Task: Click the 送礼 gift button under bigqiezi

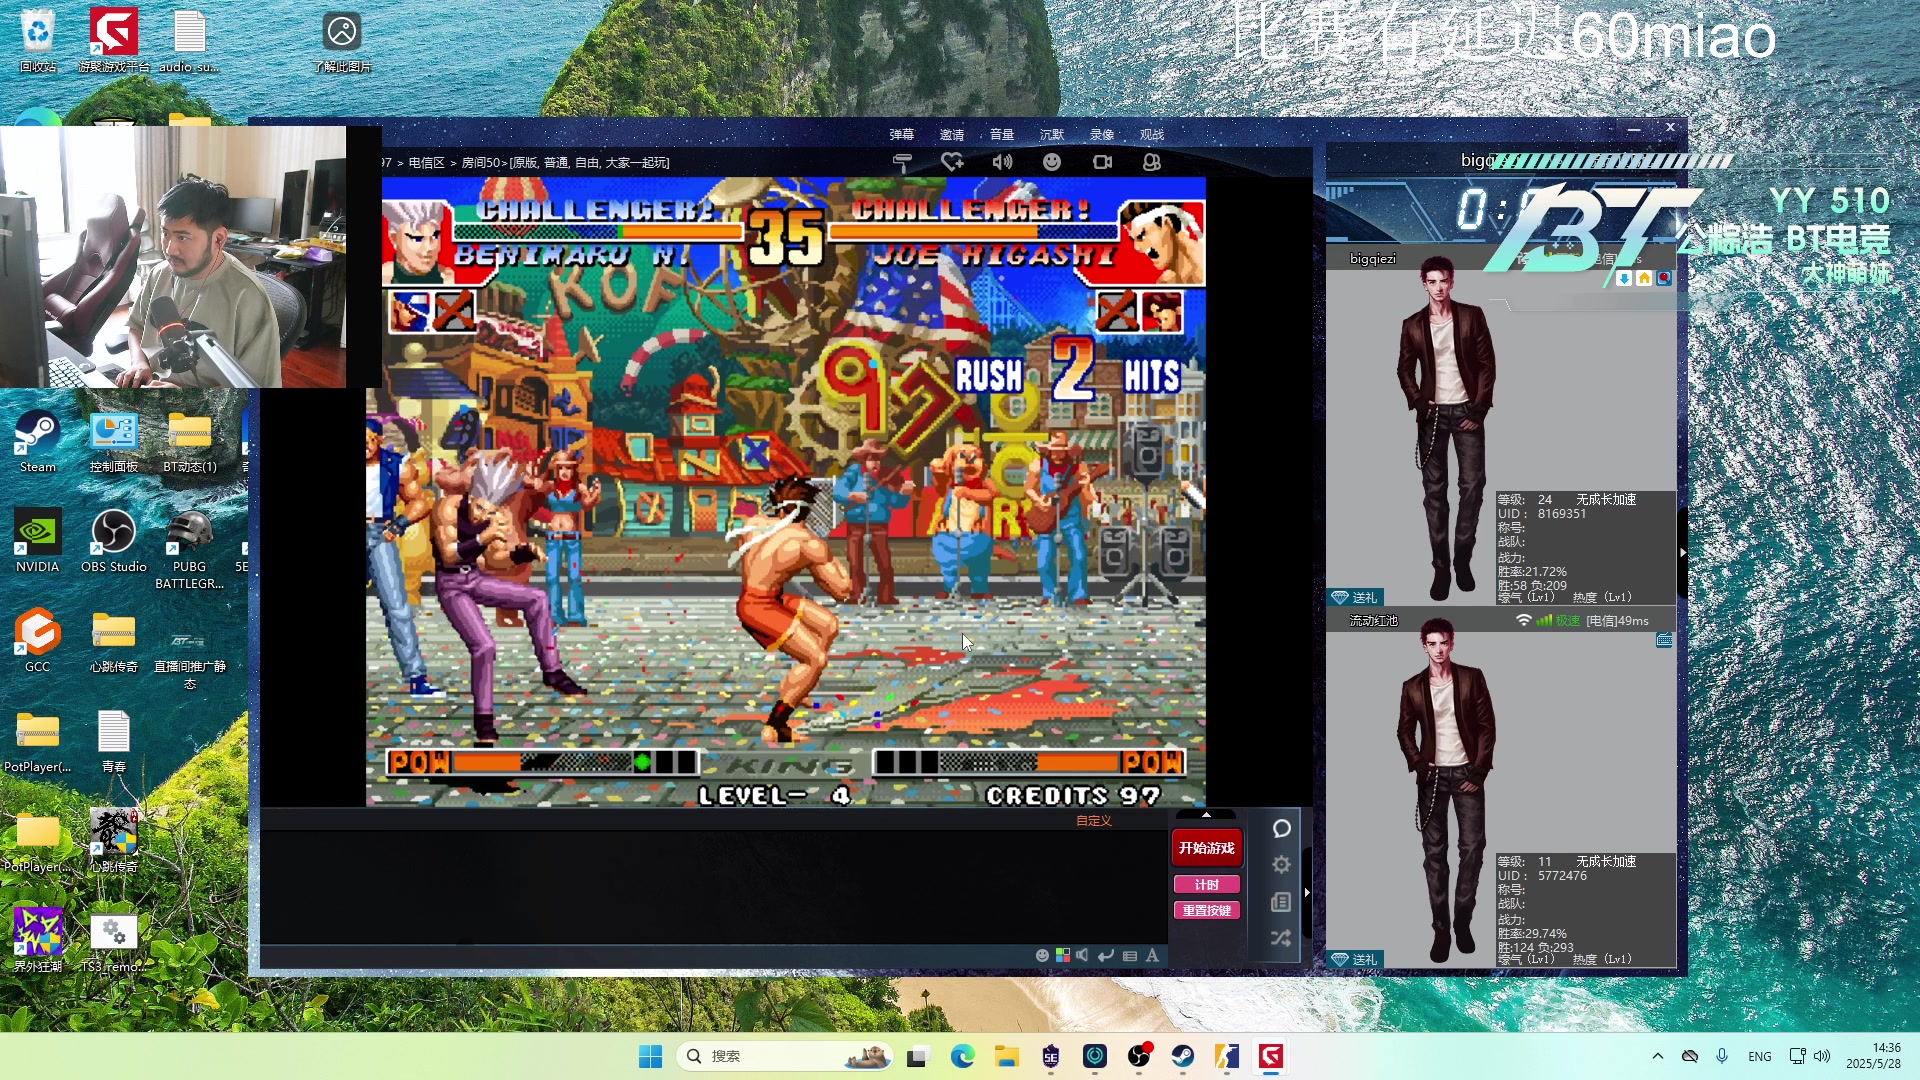Action: point(1355,597)
